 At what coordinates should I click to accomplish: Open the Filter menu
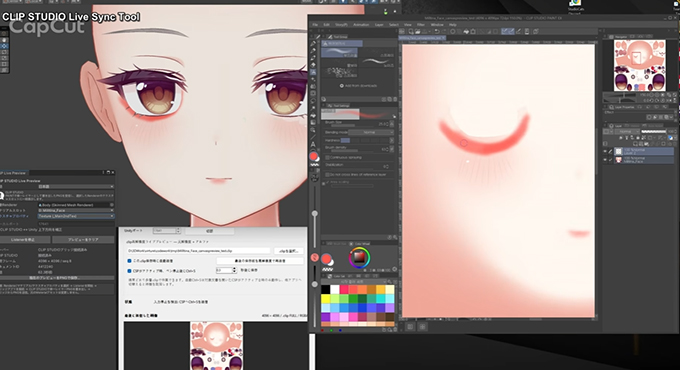pos(421,25)
